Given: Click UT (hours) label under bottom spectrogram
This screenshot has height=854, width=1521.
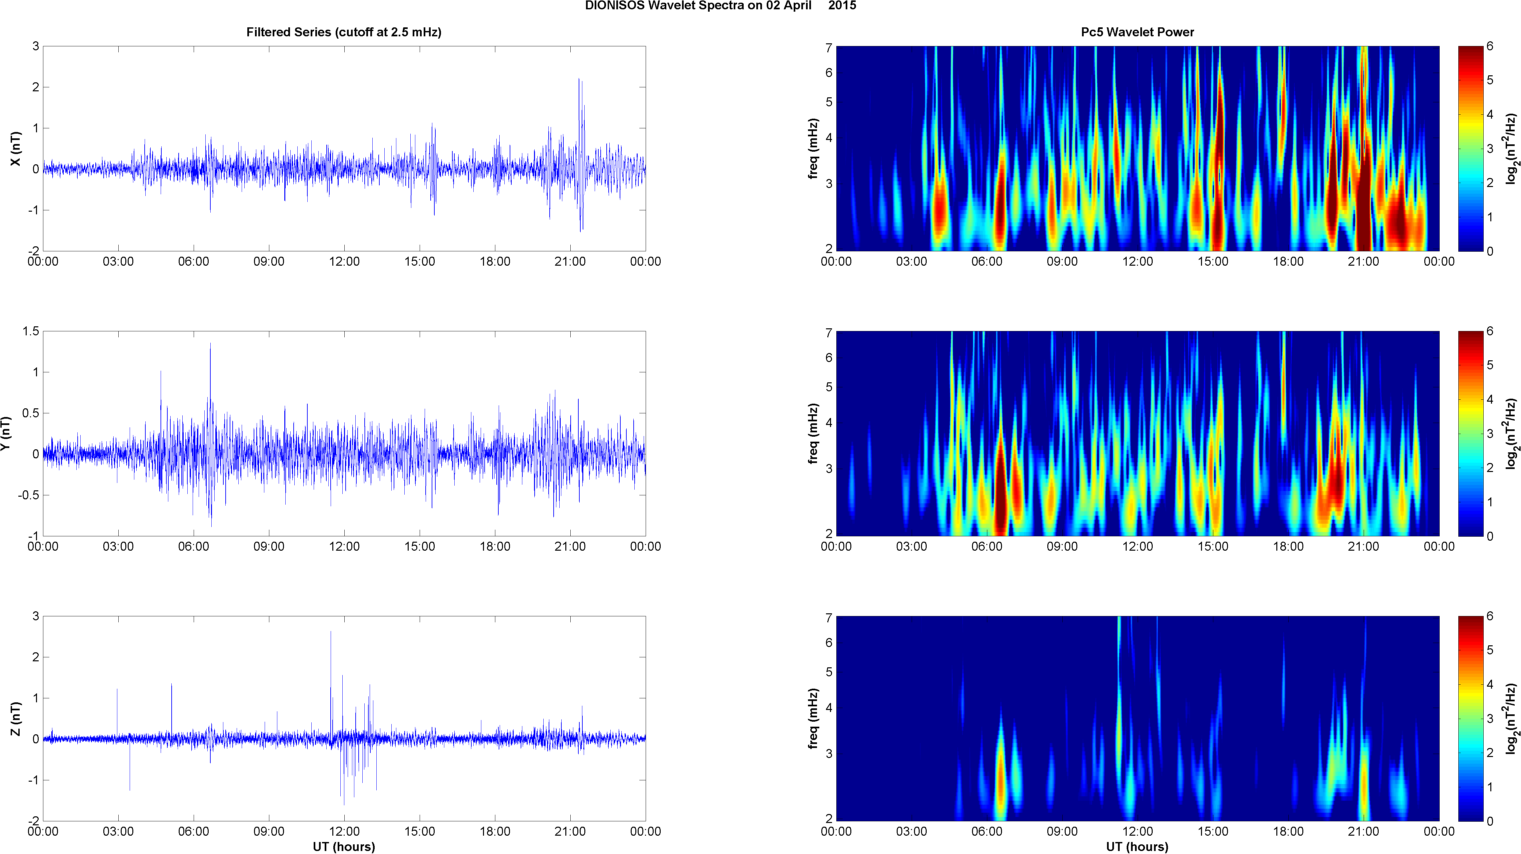Looking at the screenshot, I should pos(1137,846).
